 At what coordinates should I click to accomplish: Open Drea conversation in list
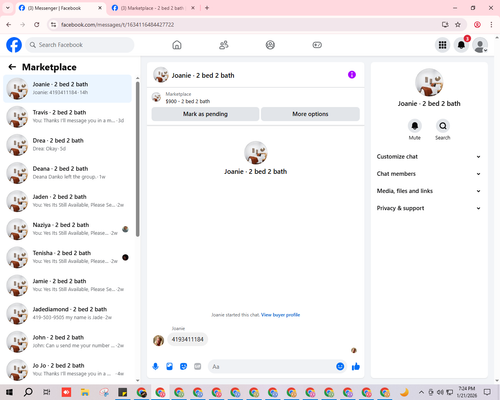pos(67,145)
